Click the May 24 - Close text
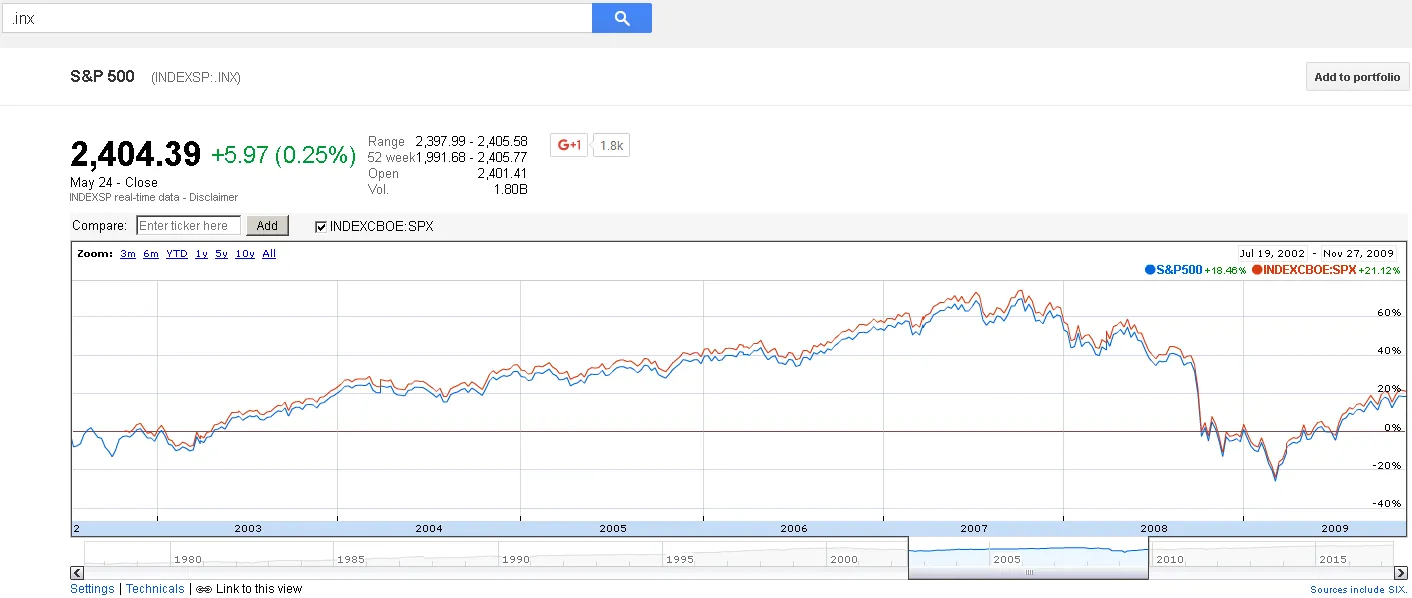1412x598 pixels. pyautogui.click(x=114, y=183)
